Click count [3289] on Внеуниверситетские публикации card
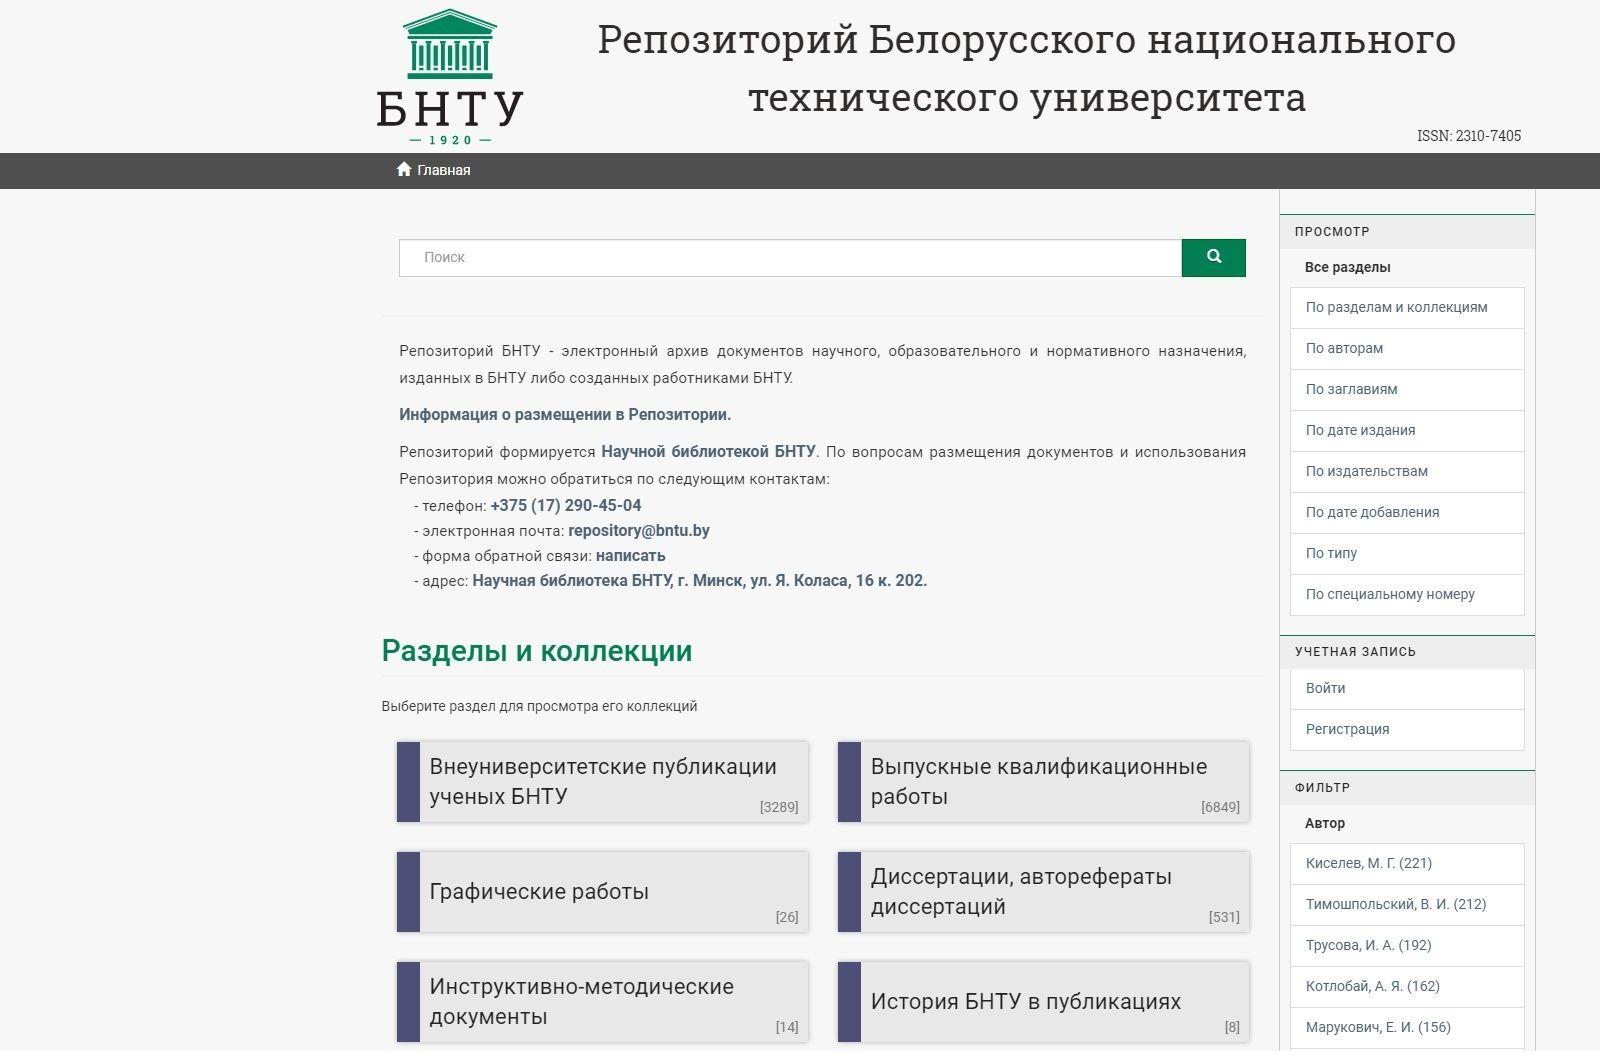The width and height of the screenshot is (1600, 1059). tap(779, 807)
